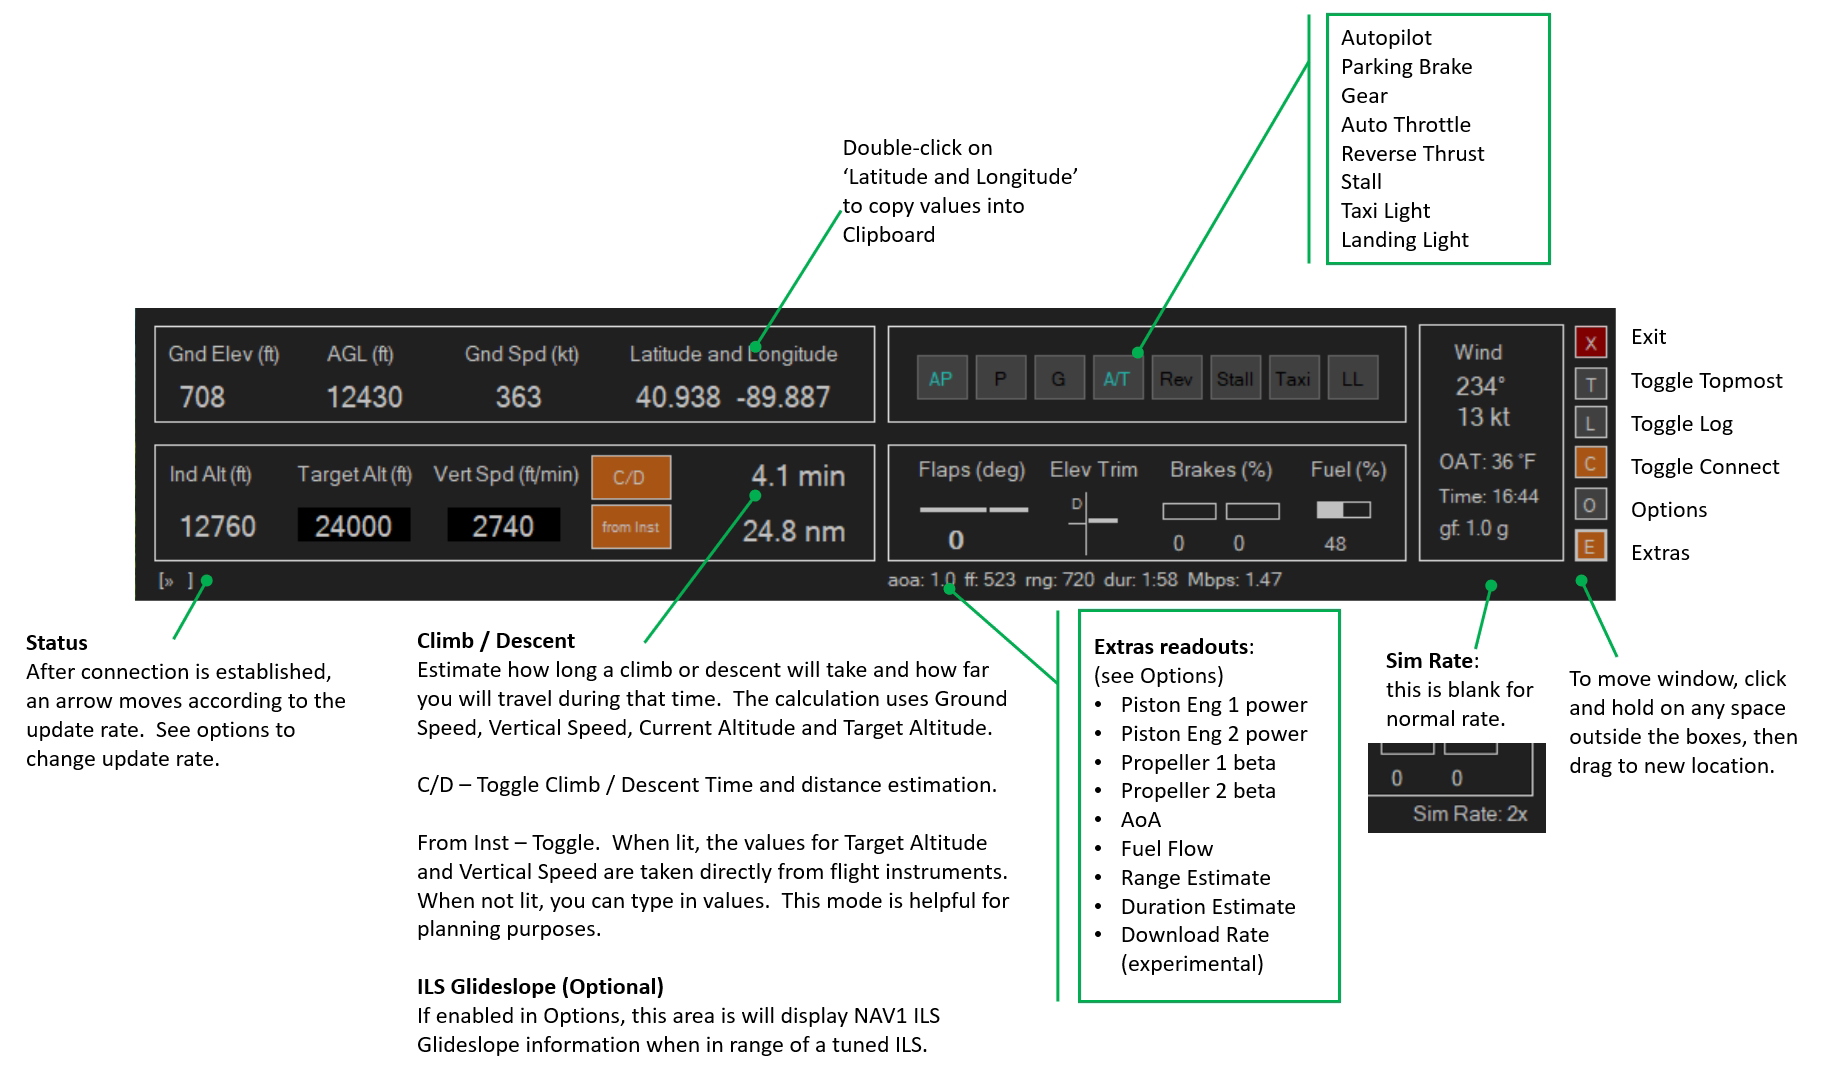
Task: Click the left Brakes gauge bar
Action: coord(1189,511)
